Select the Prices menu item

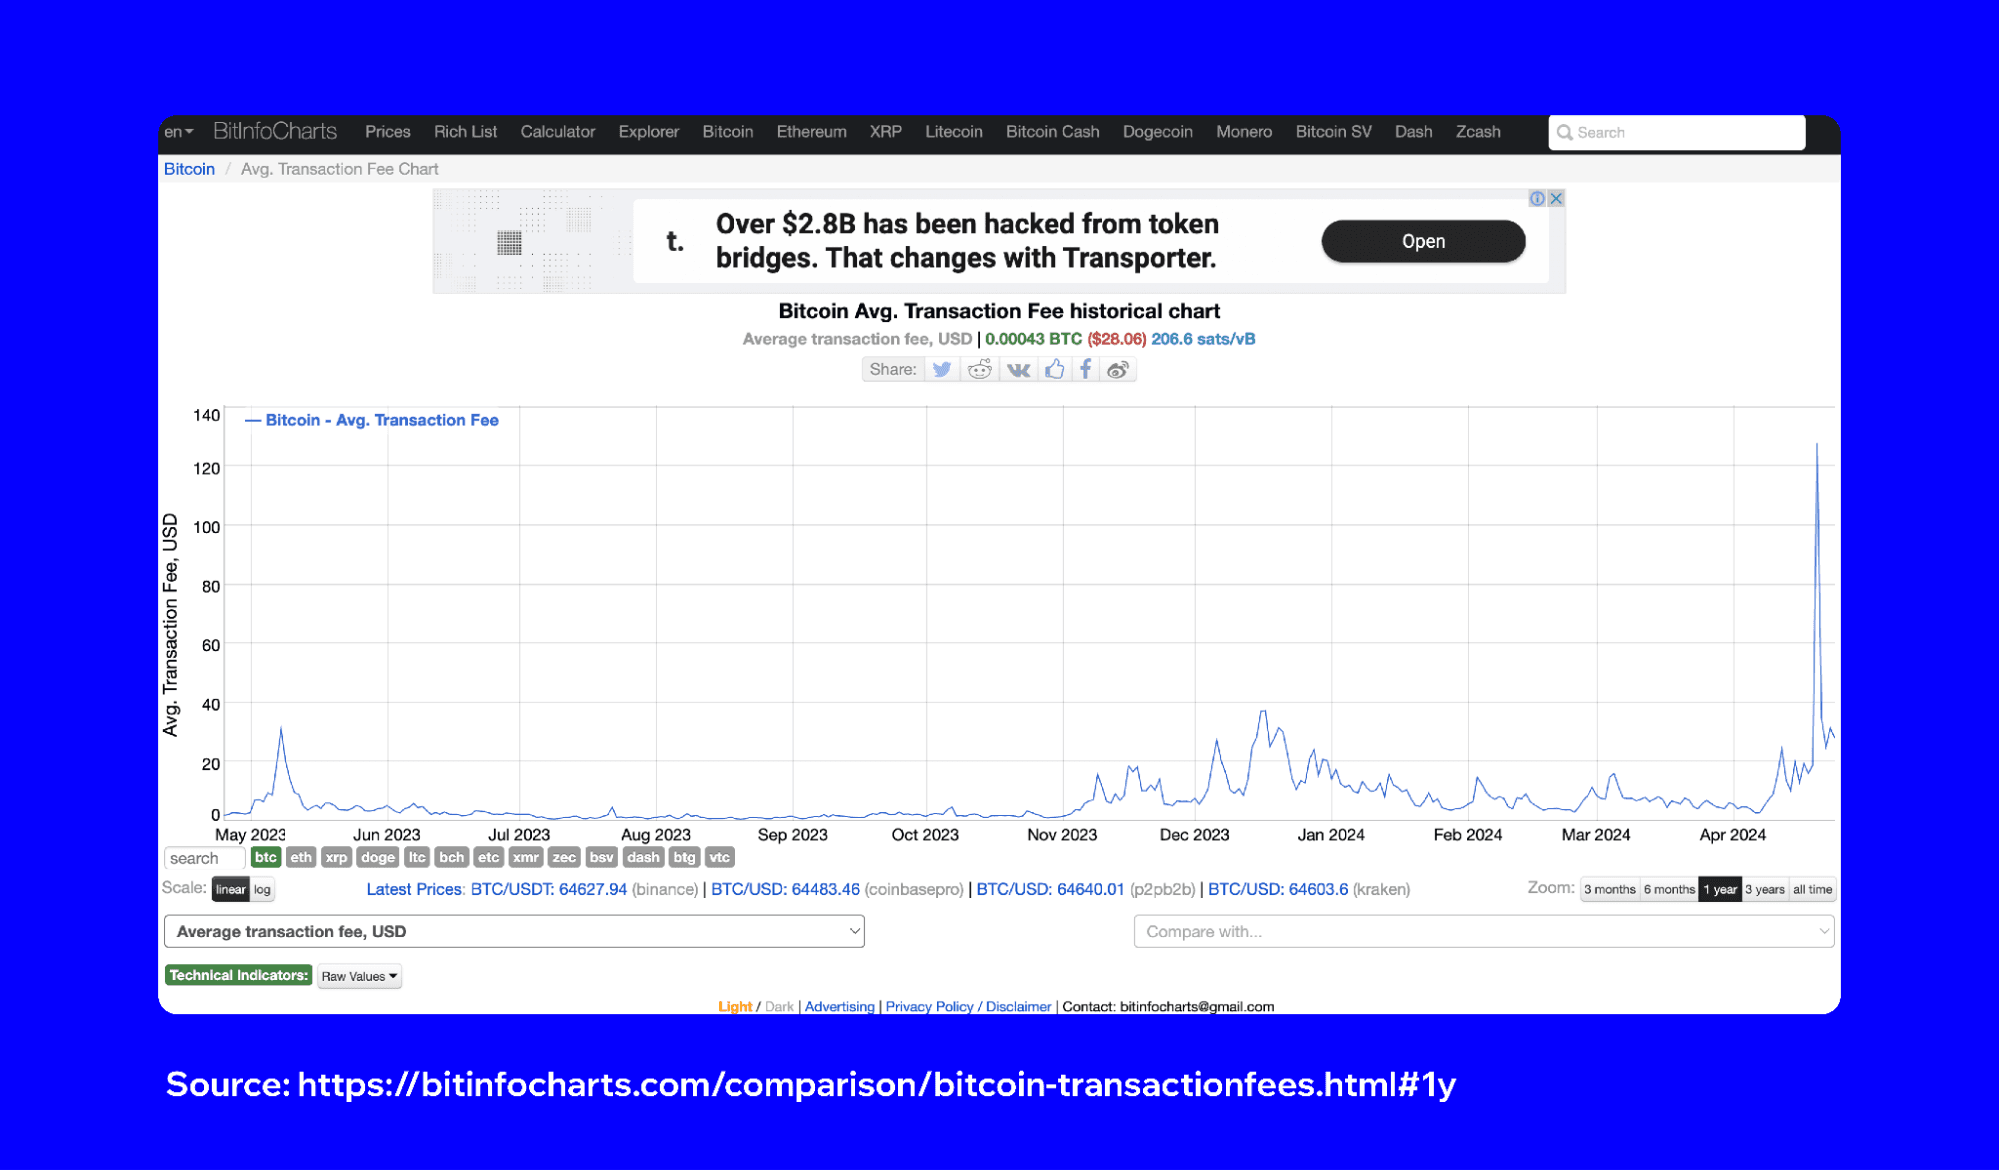tap(385, 131)
